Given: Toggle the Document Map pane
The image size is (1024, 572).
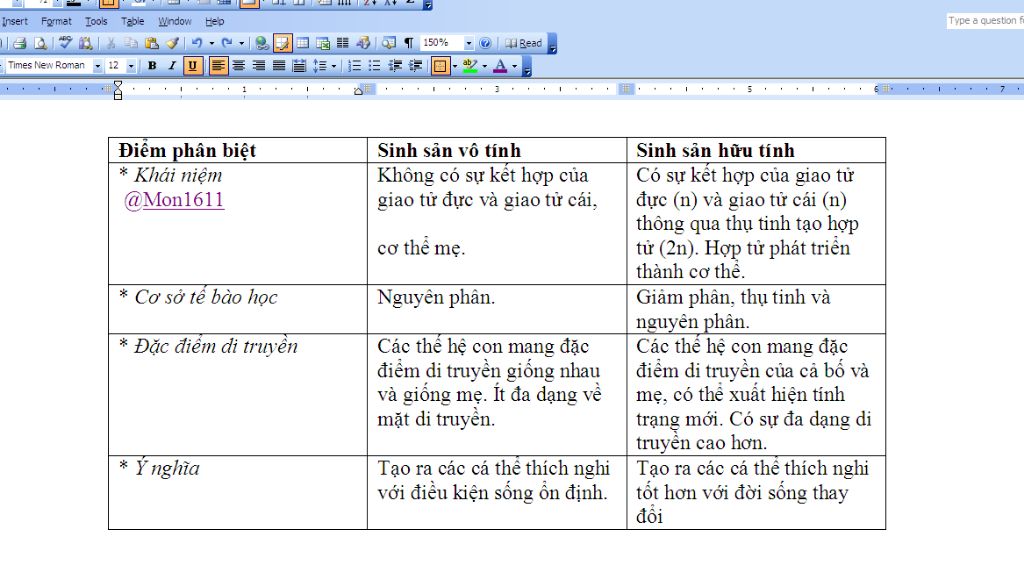Looking at the screenshot, I should (389, 43).
